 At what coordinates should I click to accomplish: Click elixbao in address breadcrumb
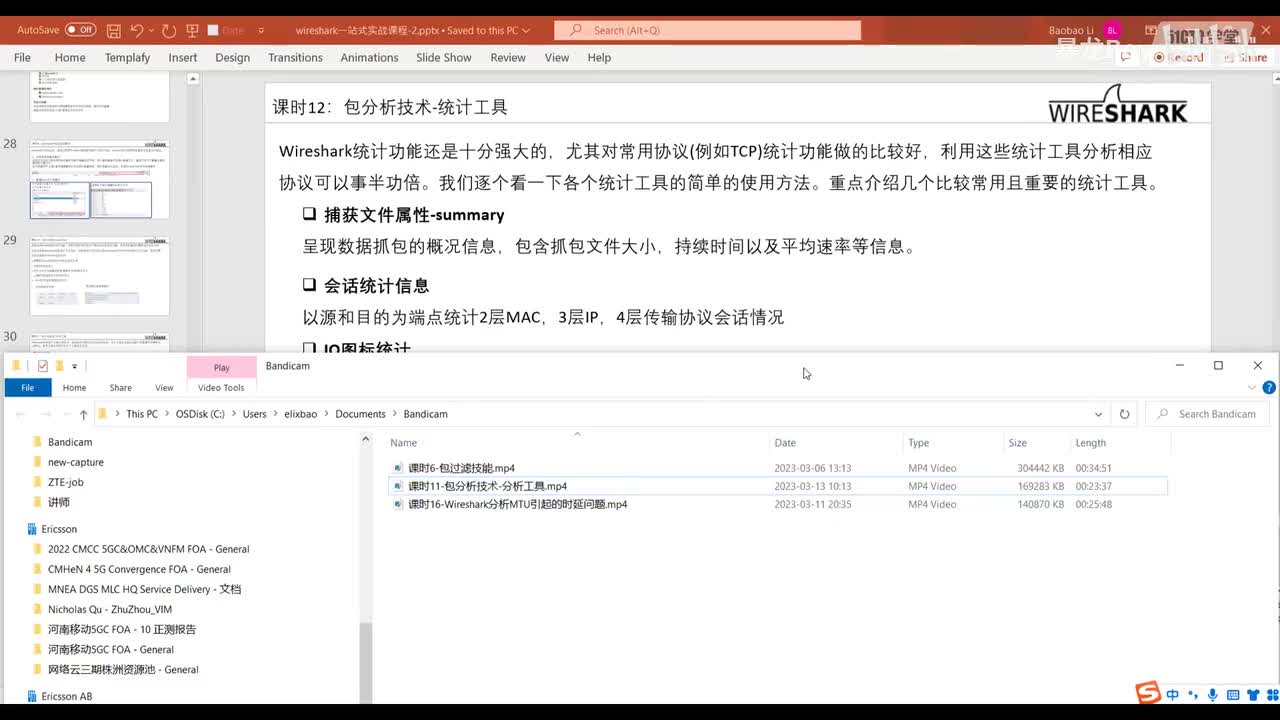pyautogui.click(x=301, y=414)
